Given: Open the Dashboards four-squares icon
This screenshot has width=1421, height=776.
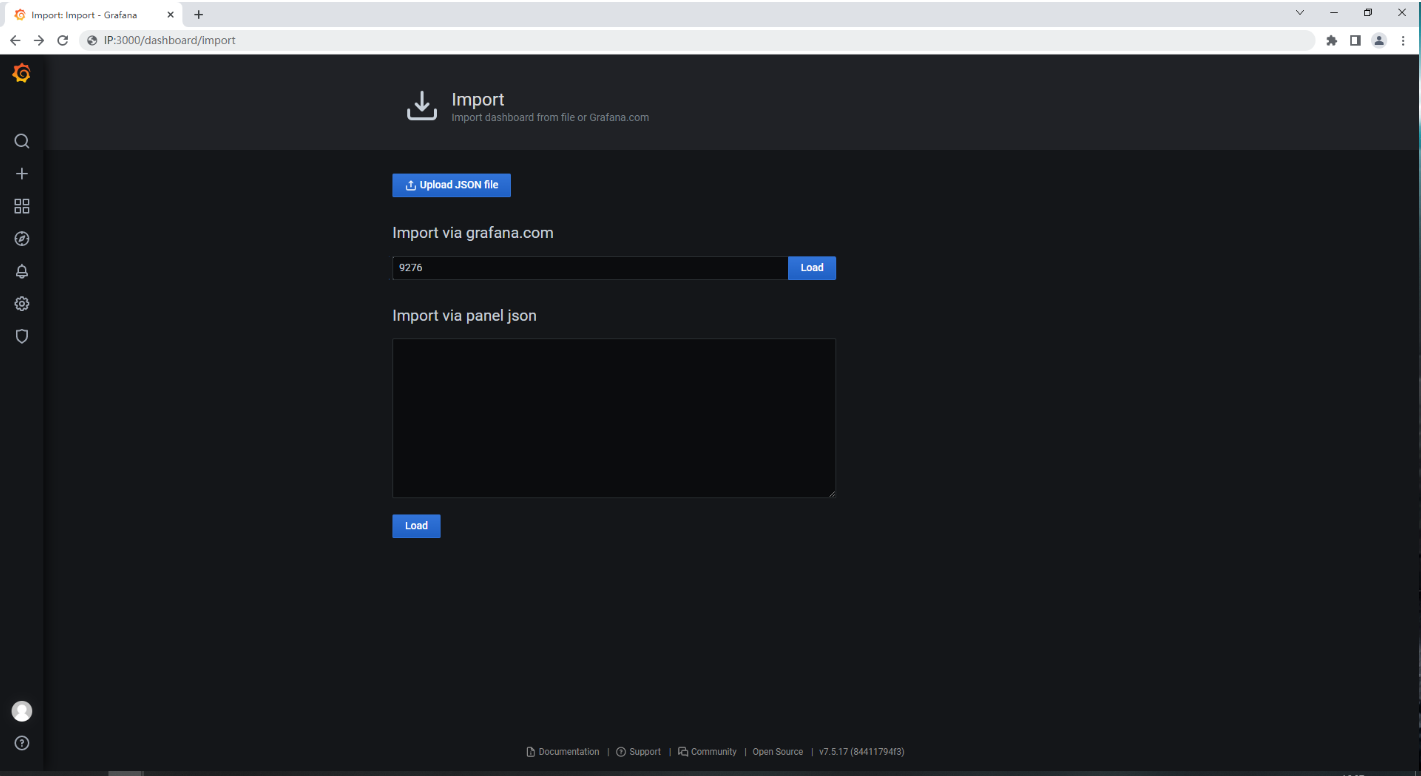Looking at the screenshot, I should 22,206.
